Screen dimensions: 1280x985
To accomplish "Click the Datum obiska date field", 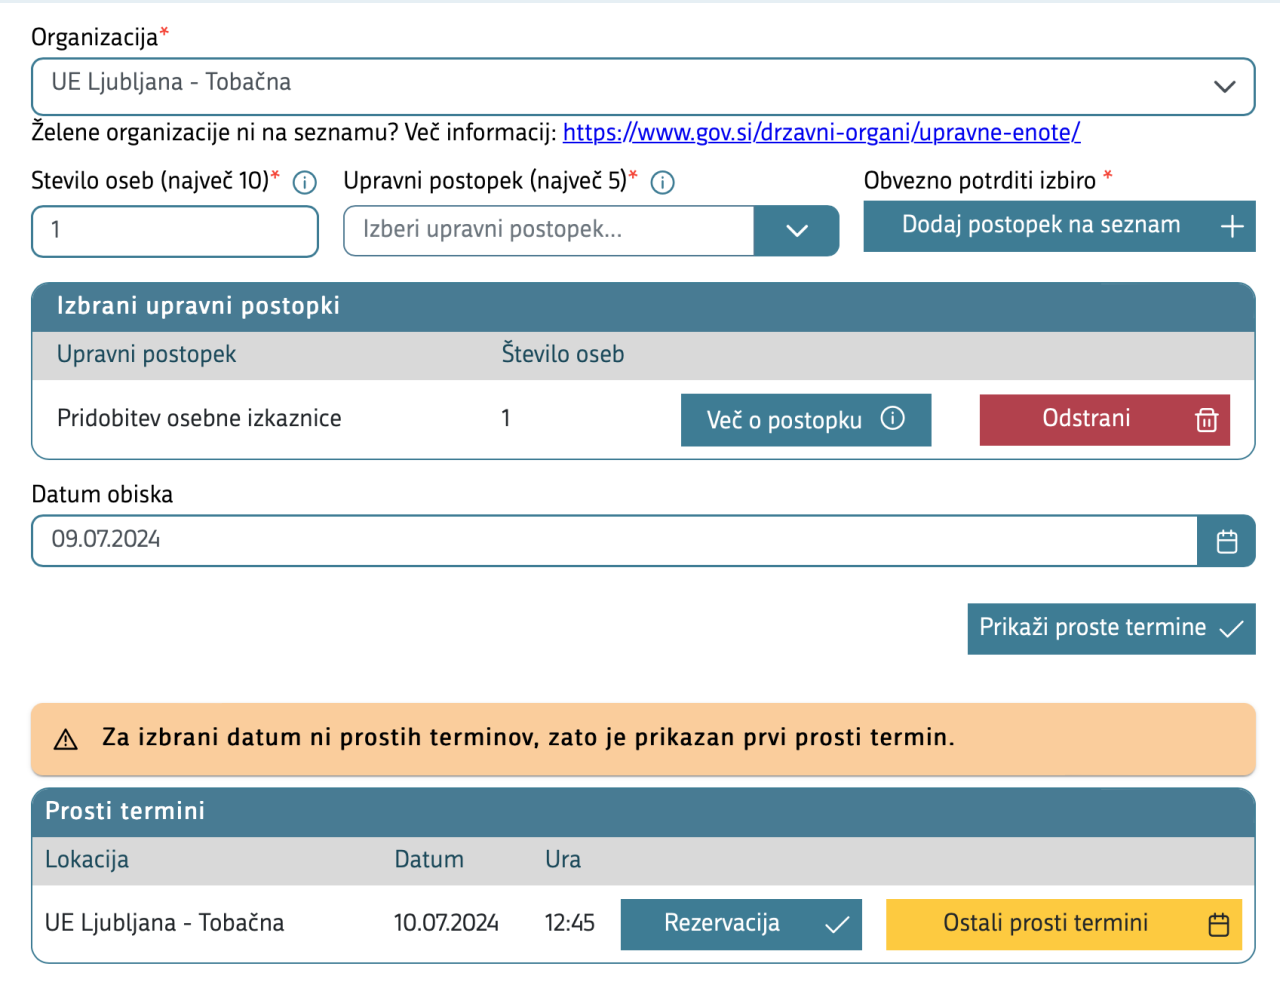I will [x=614, y=540].
